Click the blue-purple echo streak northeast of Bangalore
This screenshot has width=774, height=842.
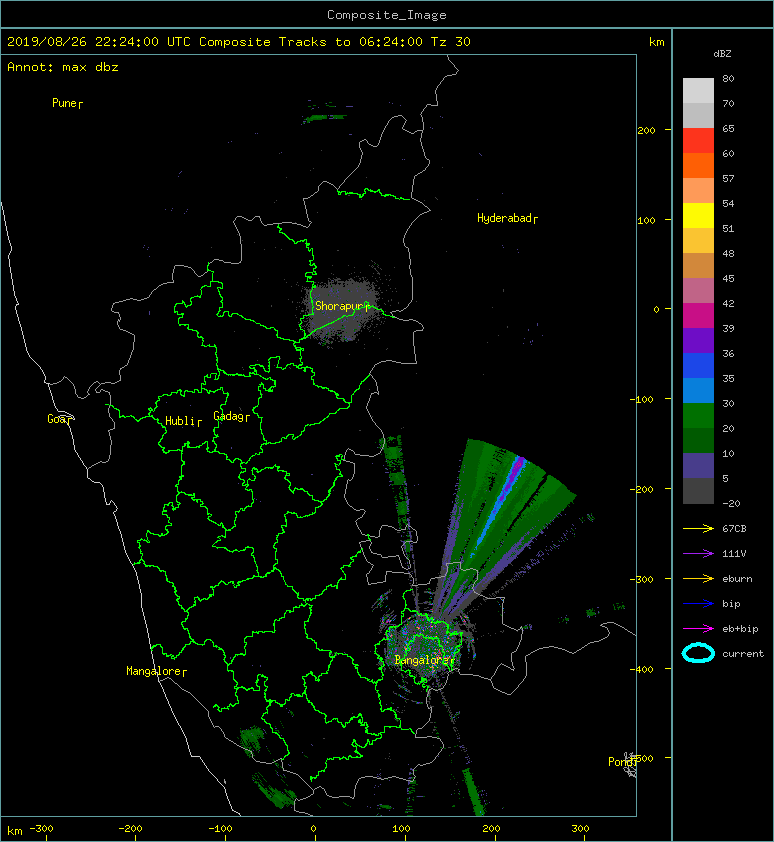pos(499,504)
